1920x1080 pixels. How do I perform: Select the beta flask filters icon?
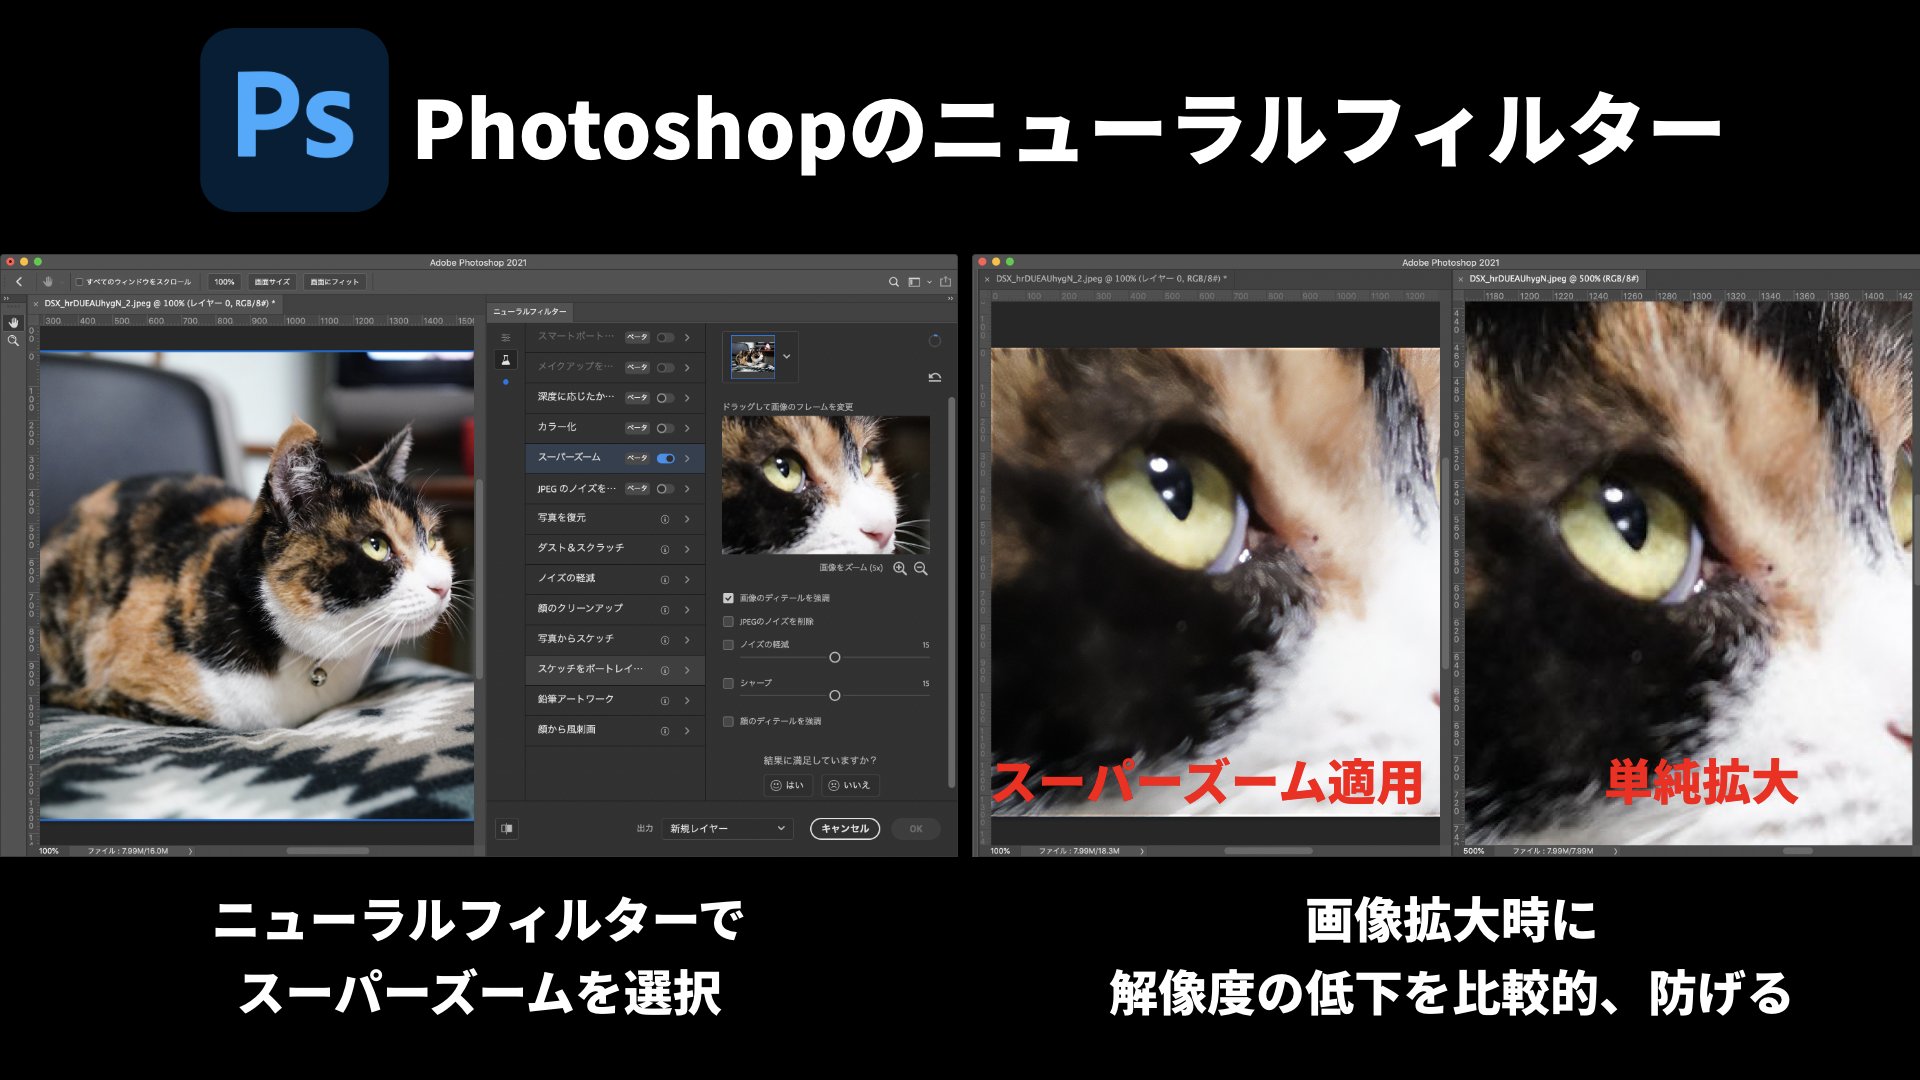(x=506, y=360)
